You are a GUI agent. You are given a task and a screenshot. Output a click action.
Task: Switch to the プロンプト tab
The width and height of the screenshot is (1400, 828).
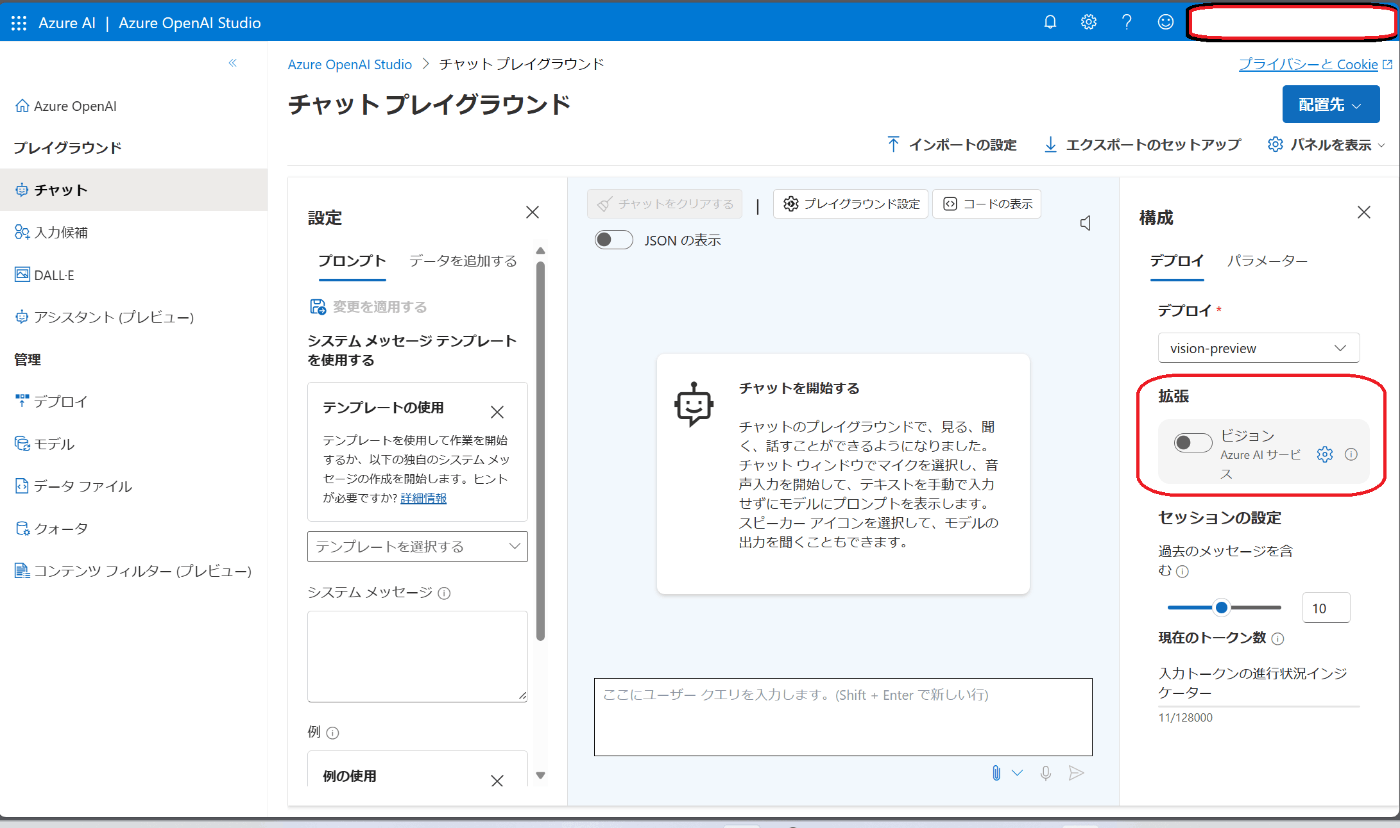point(352,261)
